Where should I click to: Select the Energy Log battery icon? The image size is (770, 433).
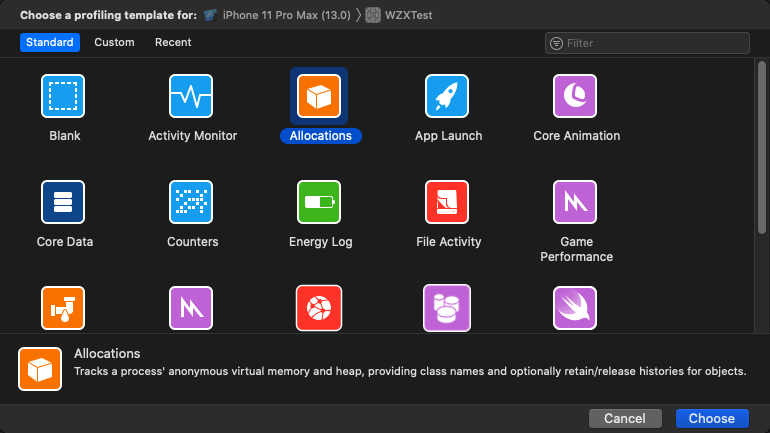tap(319, 202)
